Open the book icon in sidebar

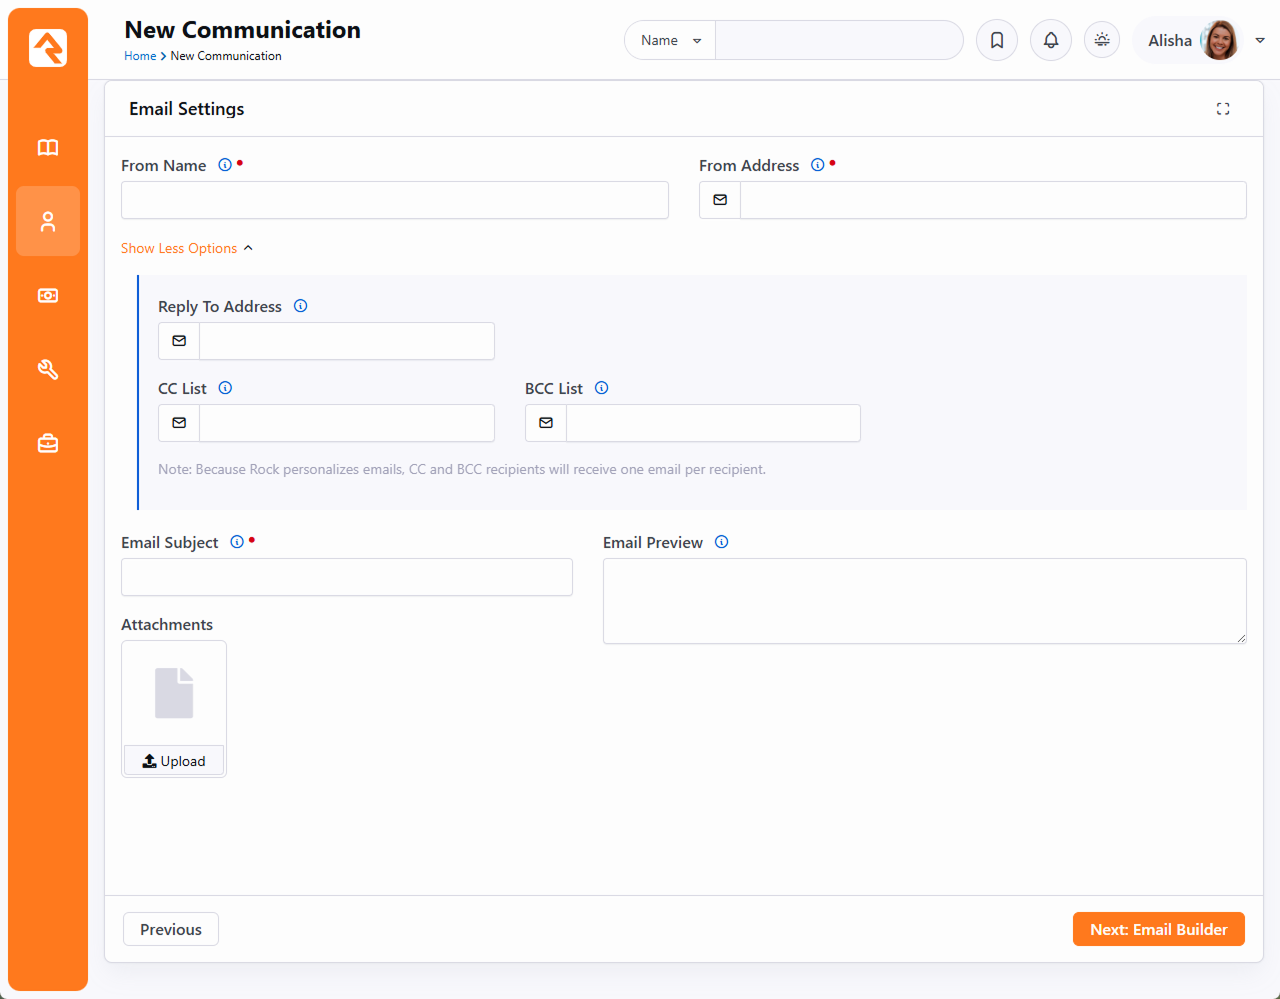[48, 148]
